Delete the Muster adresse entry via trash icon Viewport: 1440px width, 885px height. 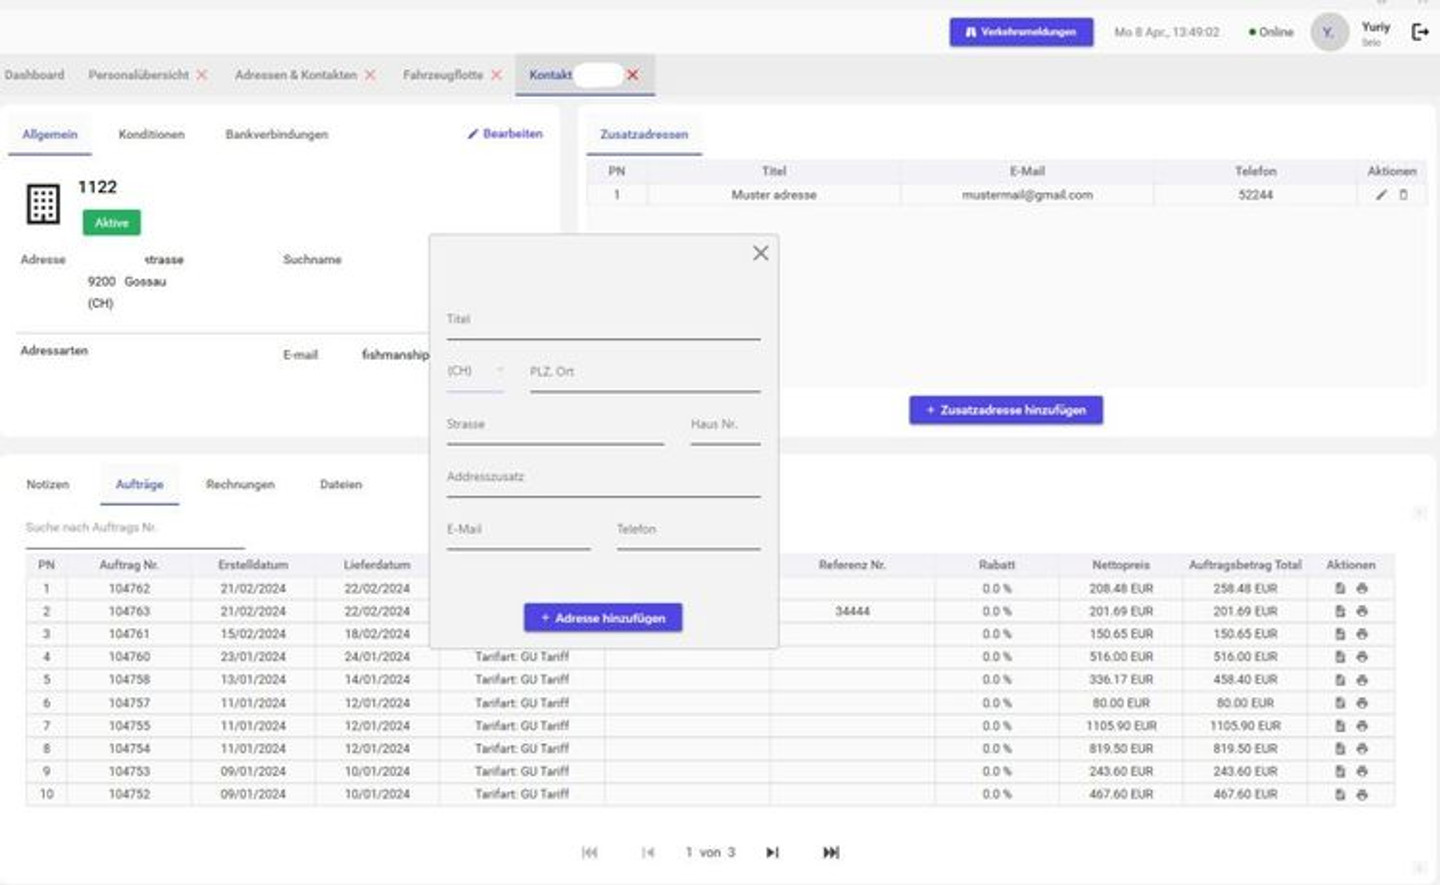pos(1403,195)
